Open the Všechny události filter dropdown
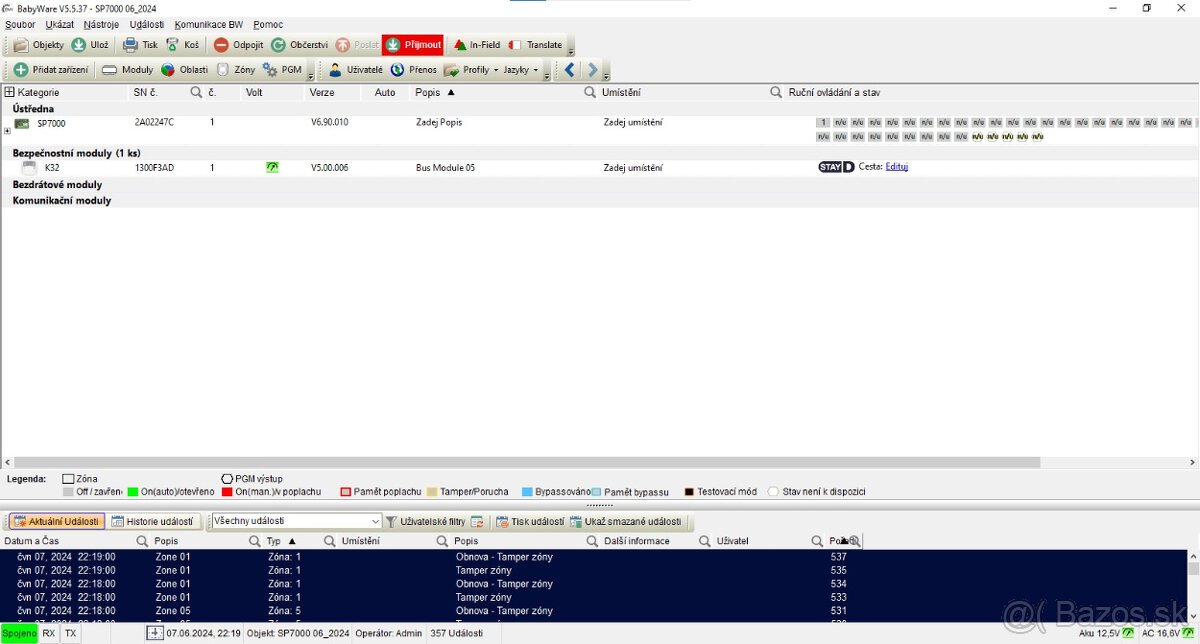This screenshot has width=1200, height=644. [x=376, y=522]
